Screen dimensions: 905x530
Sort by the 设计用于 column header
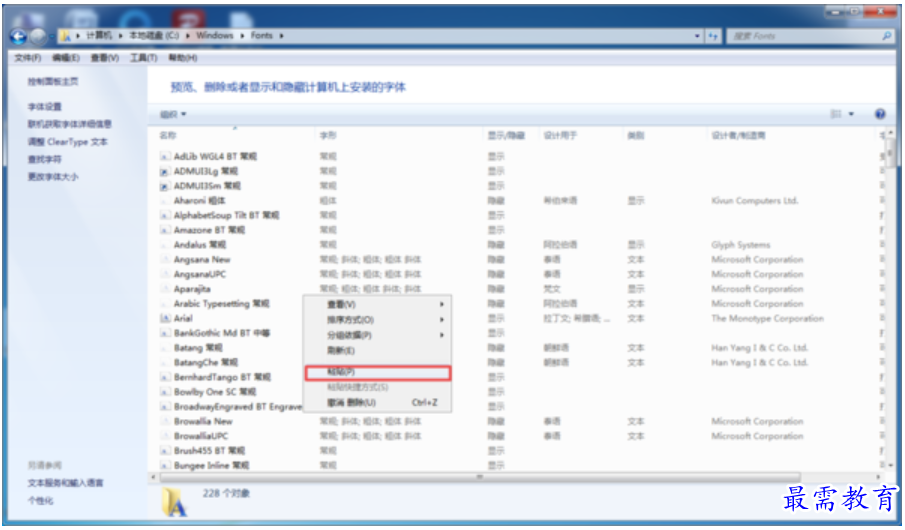pyautogui.click(x=581, y=135)
